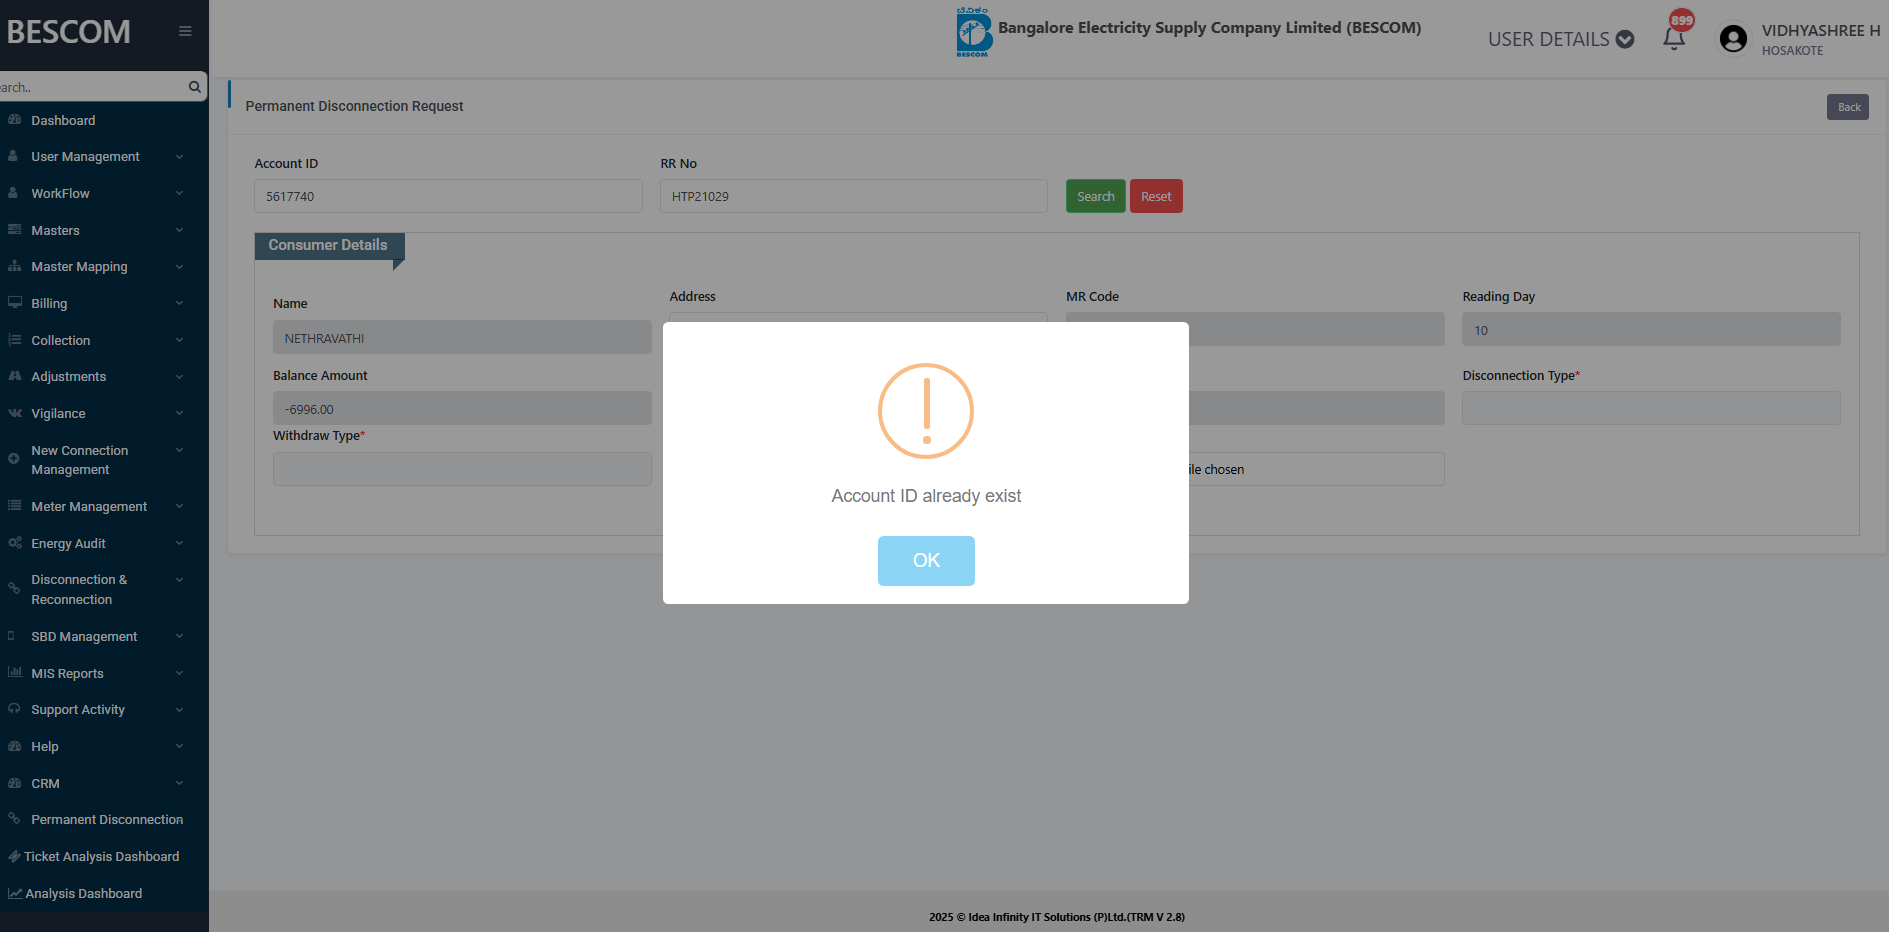Click the BESCOM company logo
The image size is (1889, 932).
[x=973, y=32]
